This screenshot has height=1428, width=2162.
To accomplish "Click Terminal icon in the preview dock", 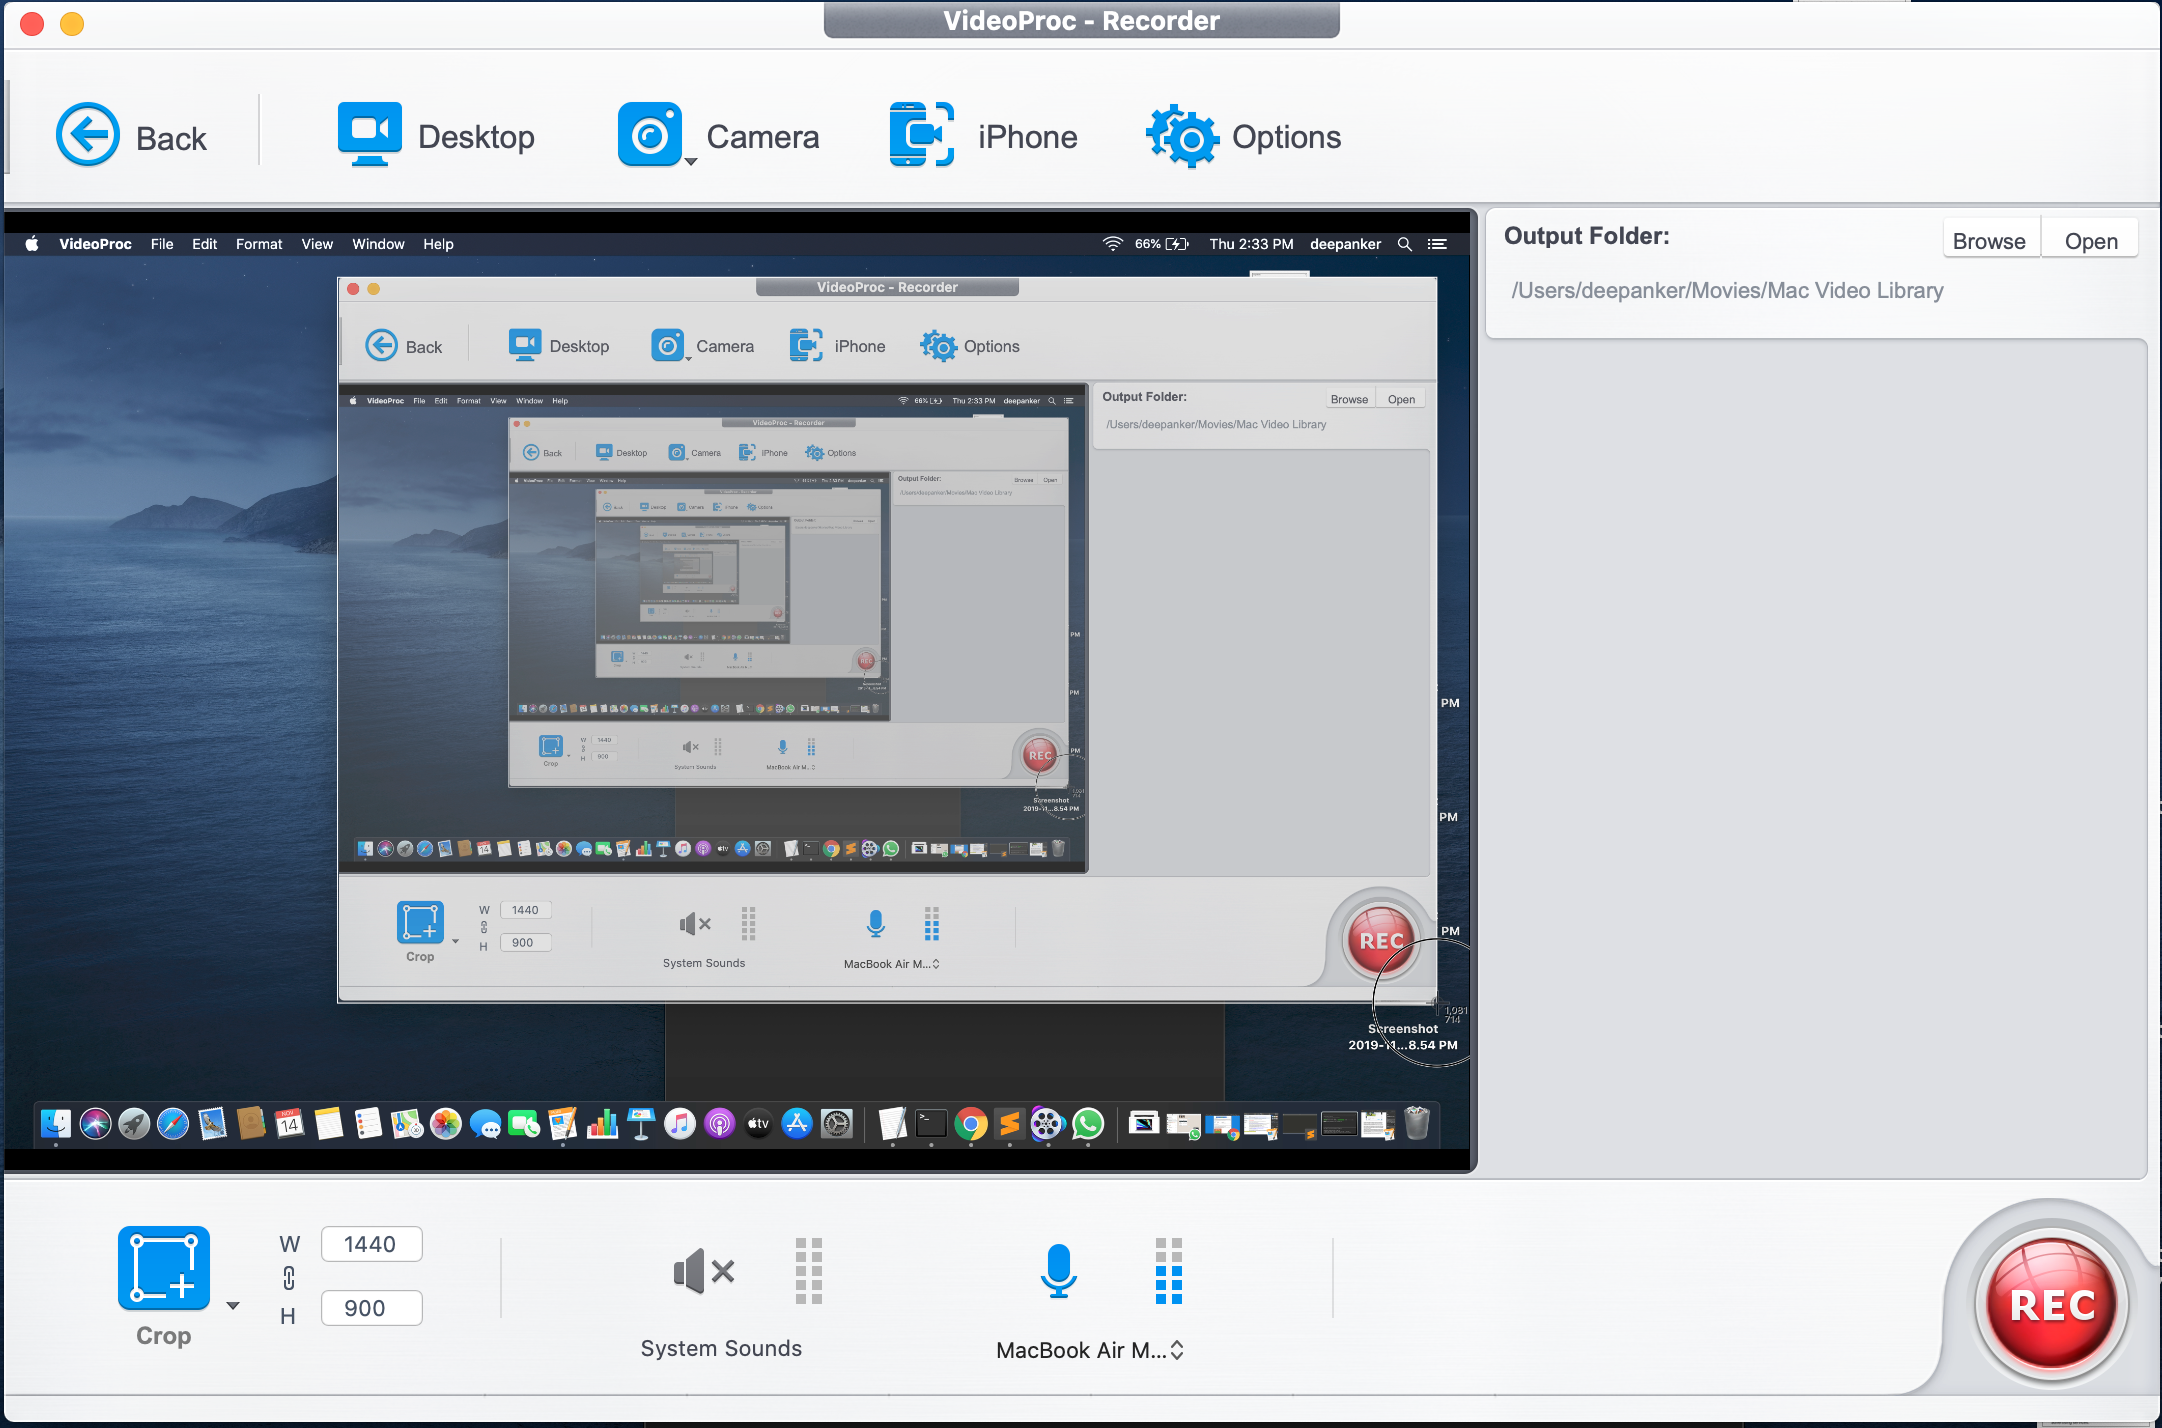I will coord(931,1124).
